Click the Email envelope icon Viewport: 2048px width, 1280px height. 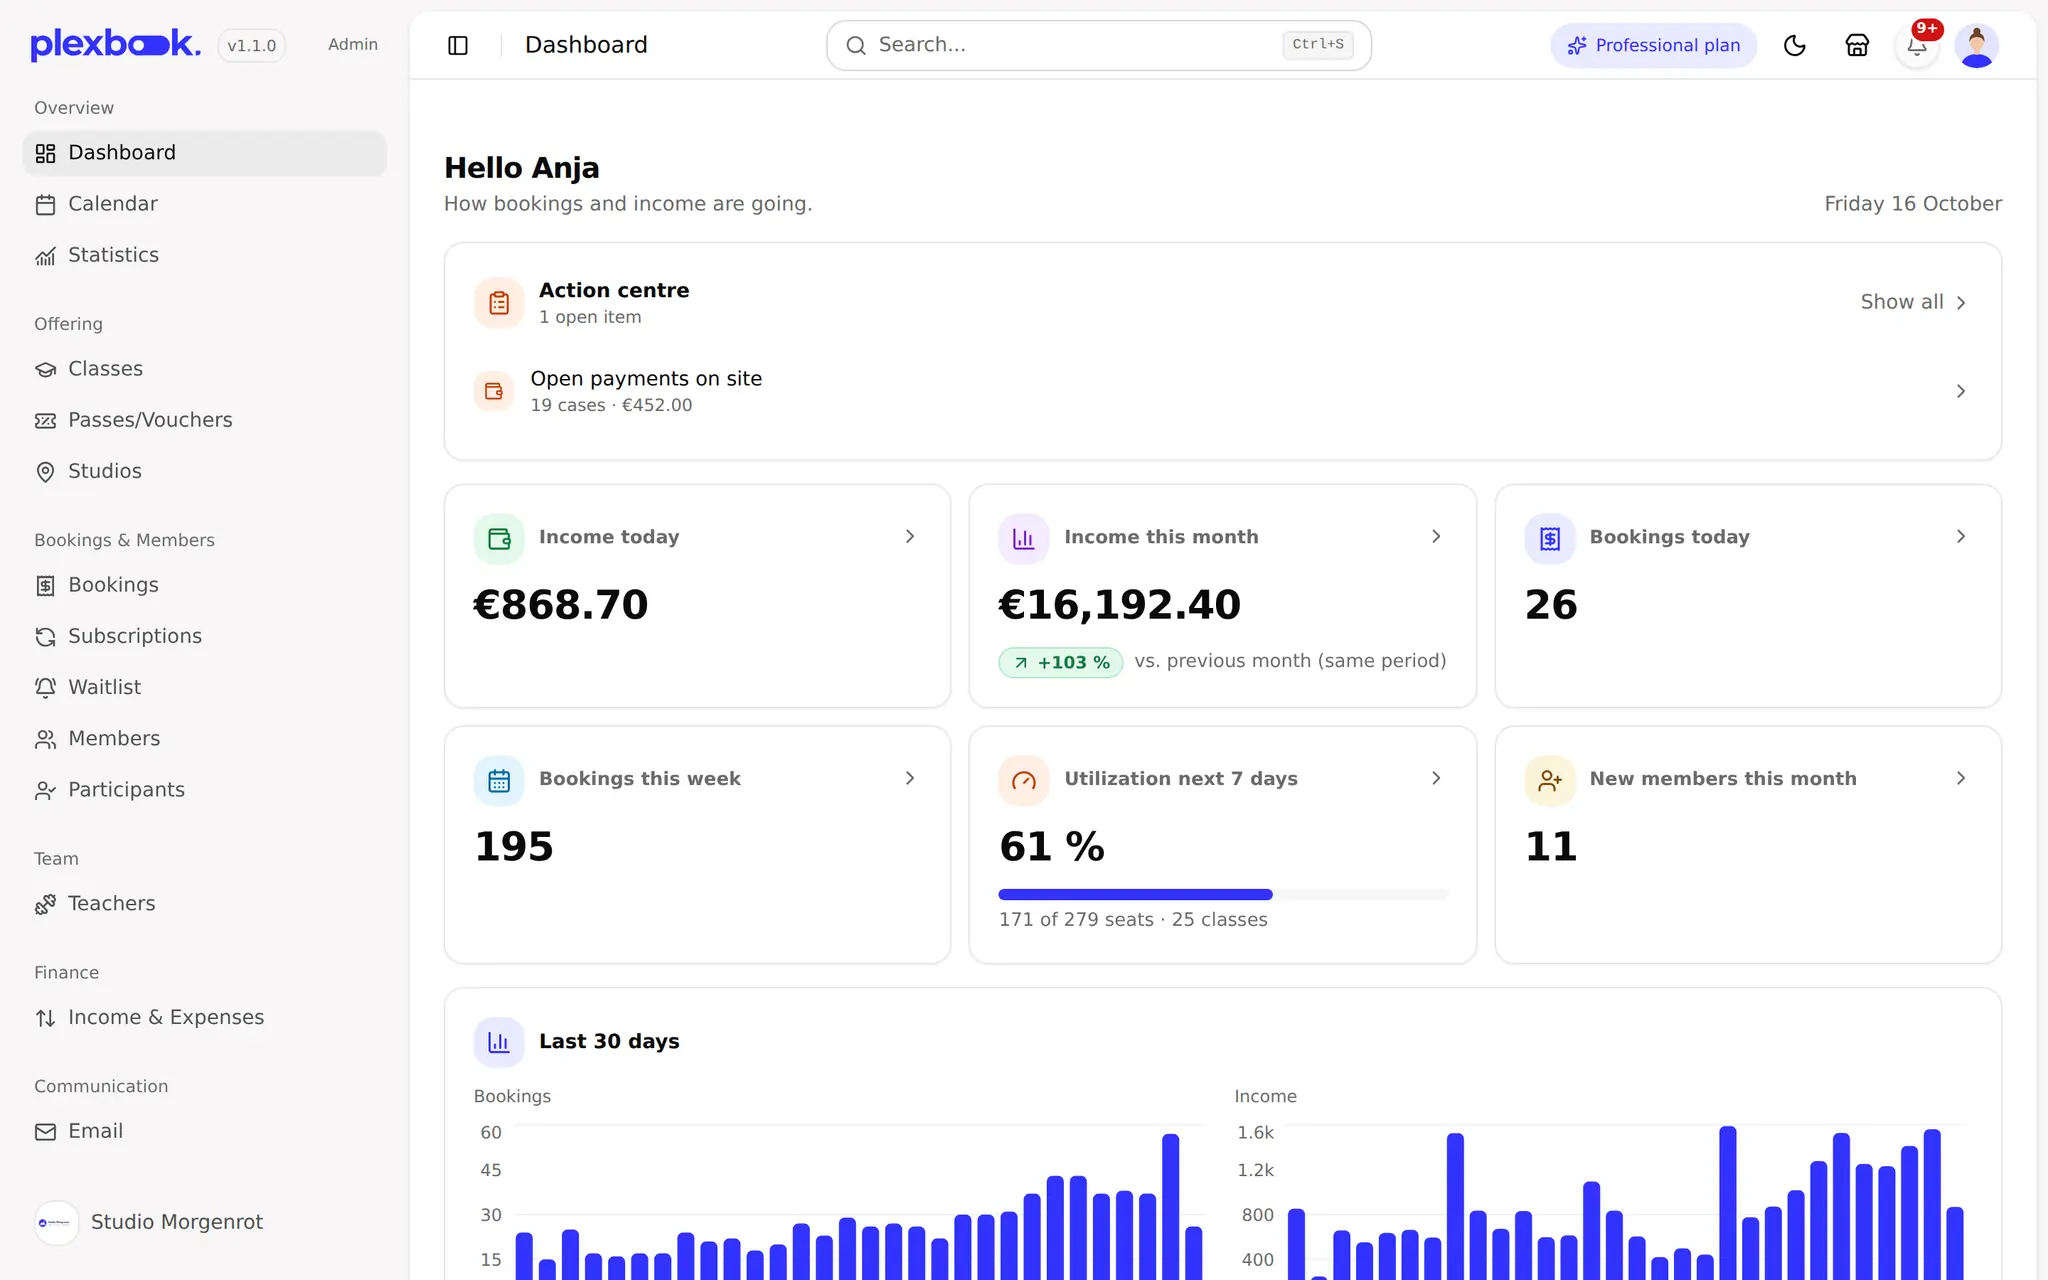(x=45, y=1132)
